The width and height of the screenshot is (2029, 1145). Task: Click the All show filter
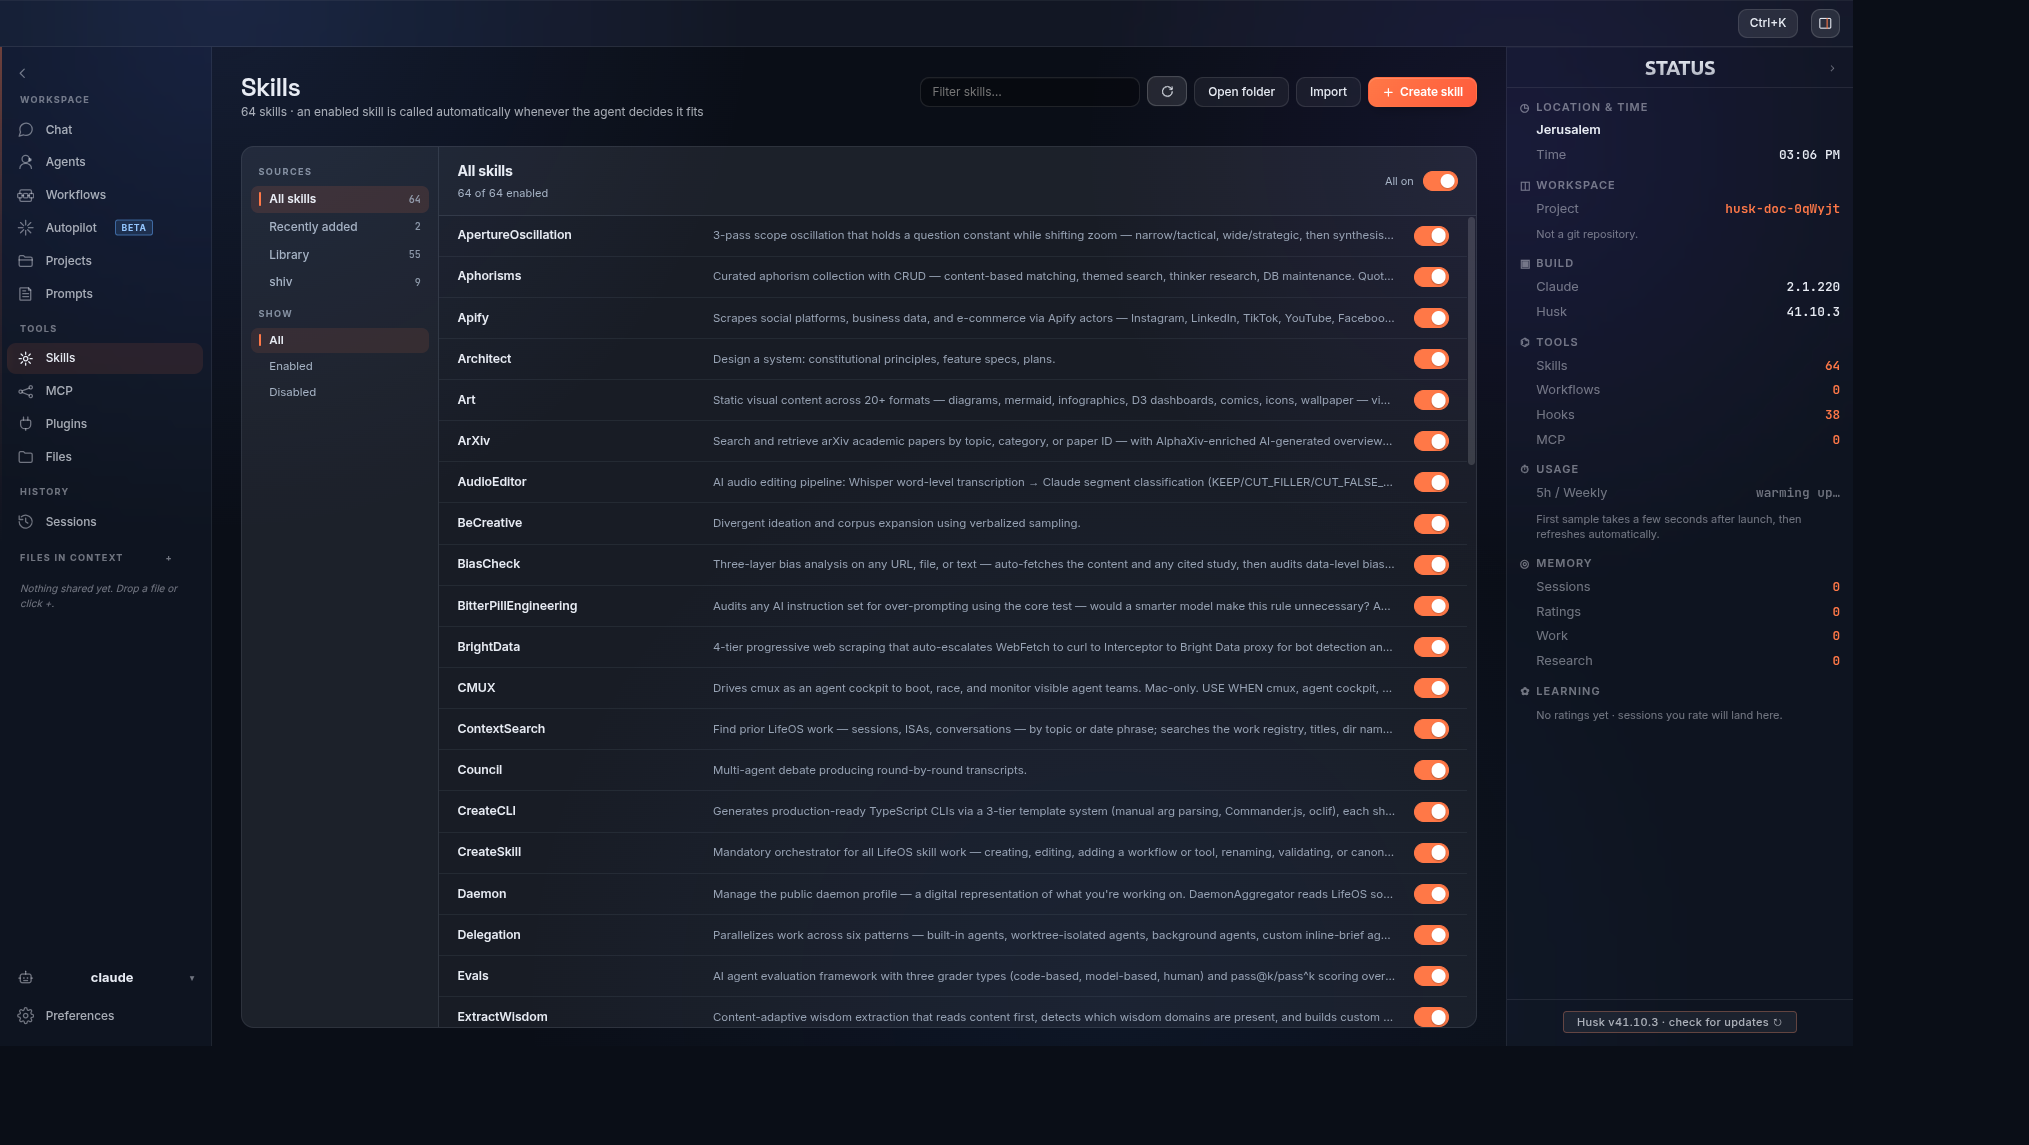click(340, 341)
